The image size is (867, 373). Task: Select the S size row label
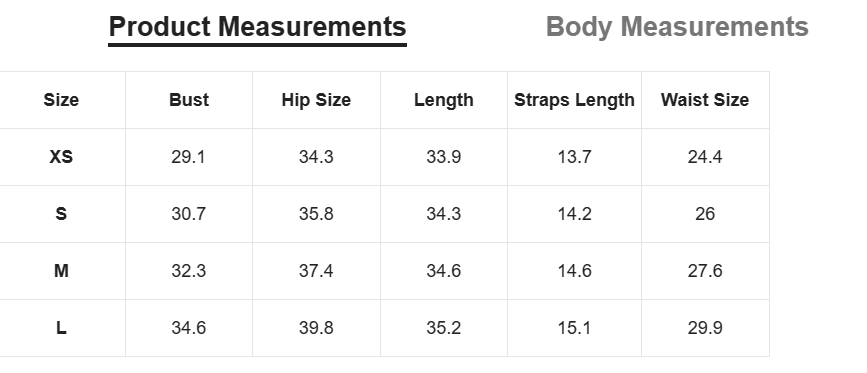[x=61, y=214]
